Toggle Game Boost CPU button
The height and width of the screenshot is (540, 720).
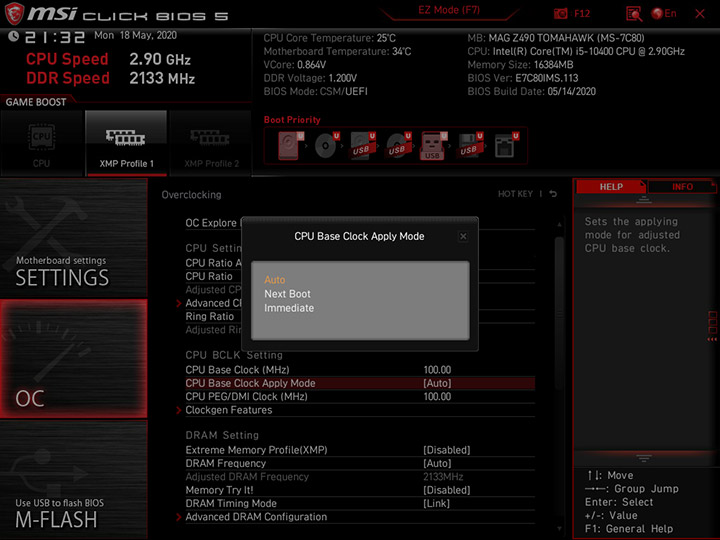click(42, 143)
